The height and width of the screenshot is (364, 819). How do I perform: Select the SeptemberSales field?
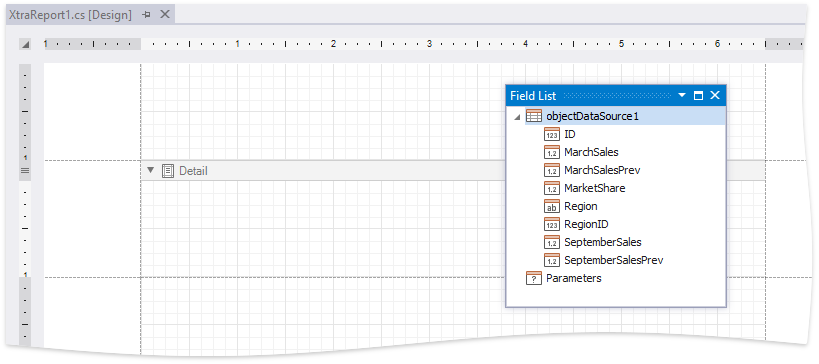[603, 242]
